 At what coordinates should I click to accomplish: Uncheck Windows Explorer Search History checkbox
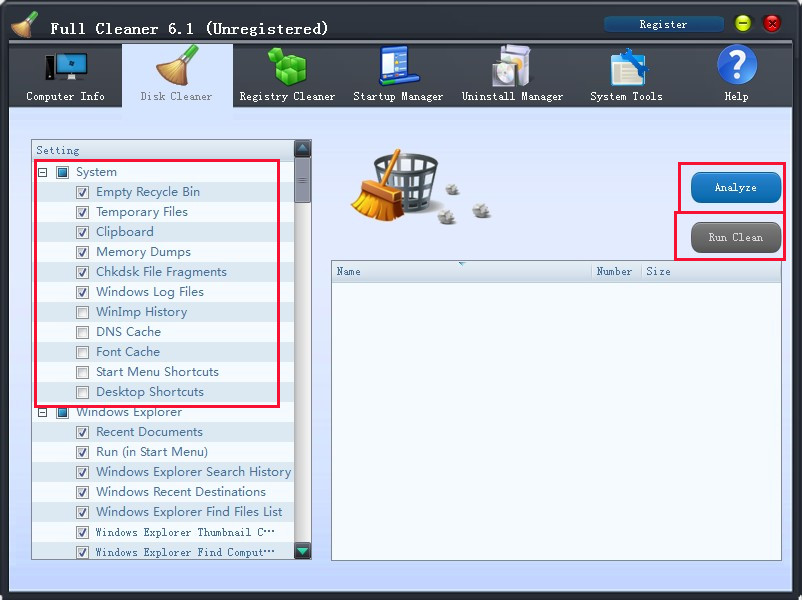82,472
